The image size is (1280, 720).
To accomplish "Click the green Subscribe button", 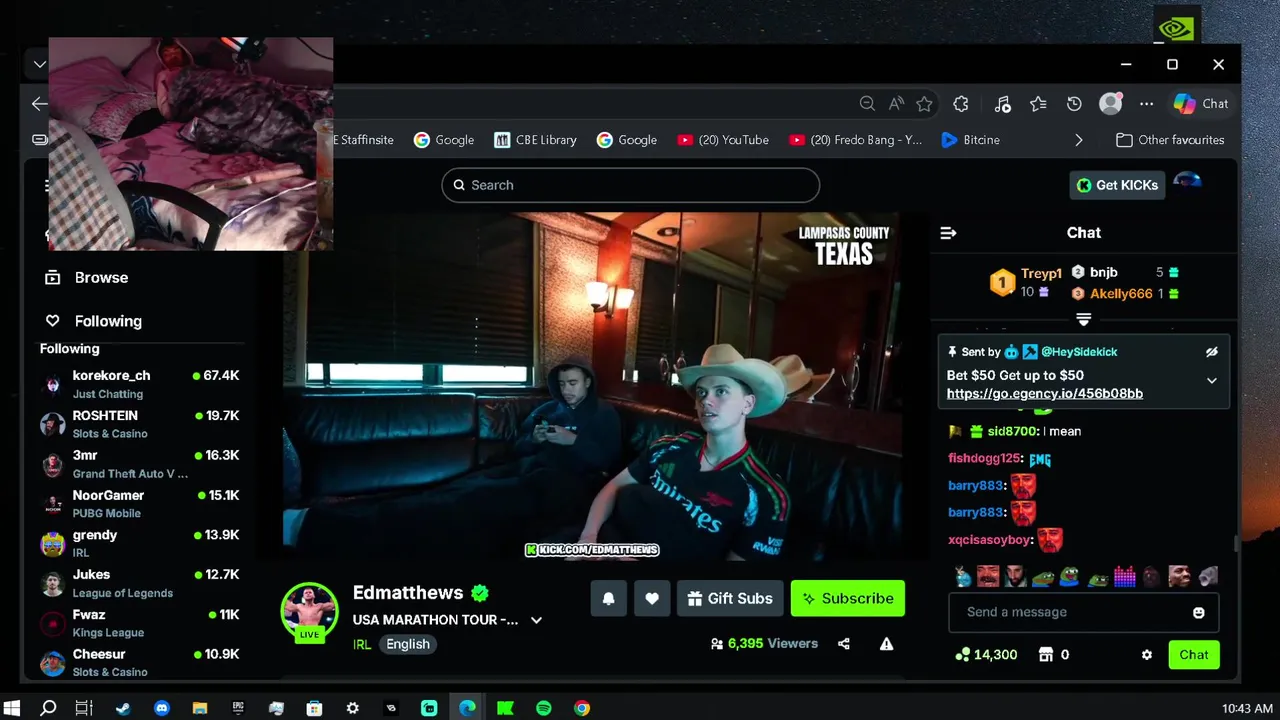I will [848, 599].
